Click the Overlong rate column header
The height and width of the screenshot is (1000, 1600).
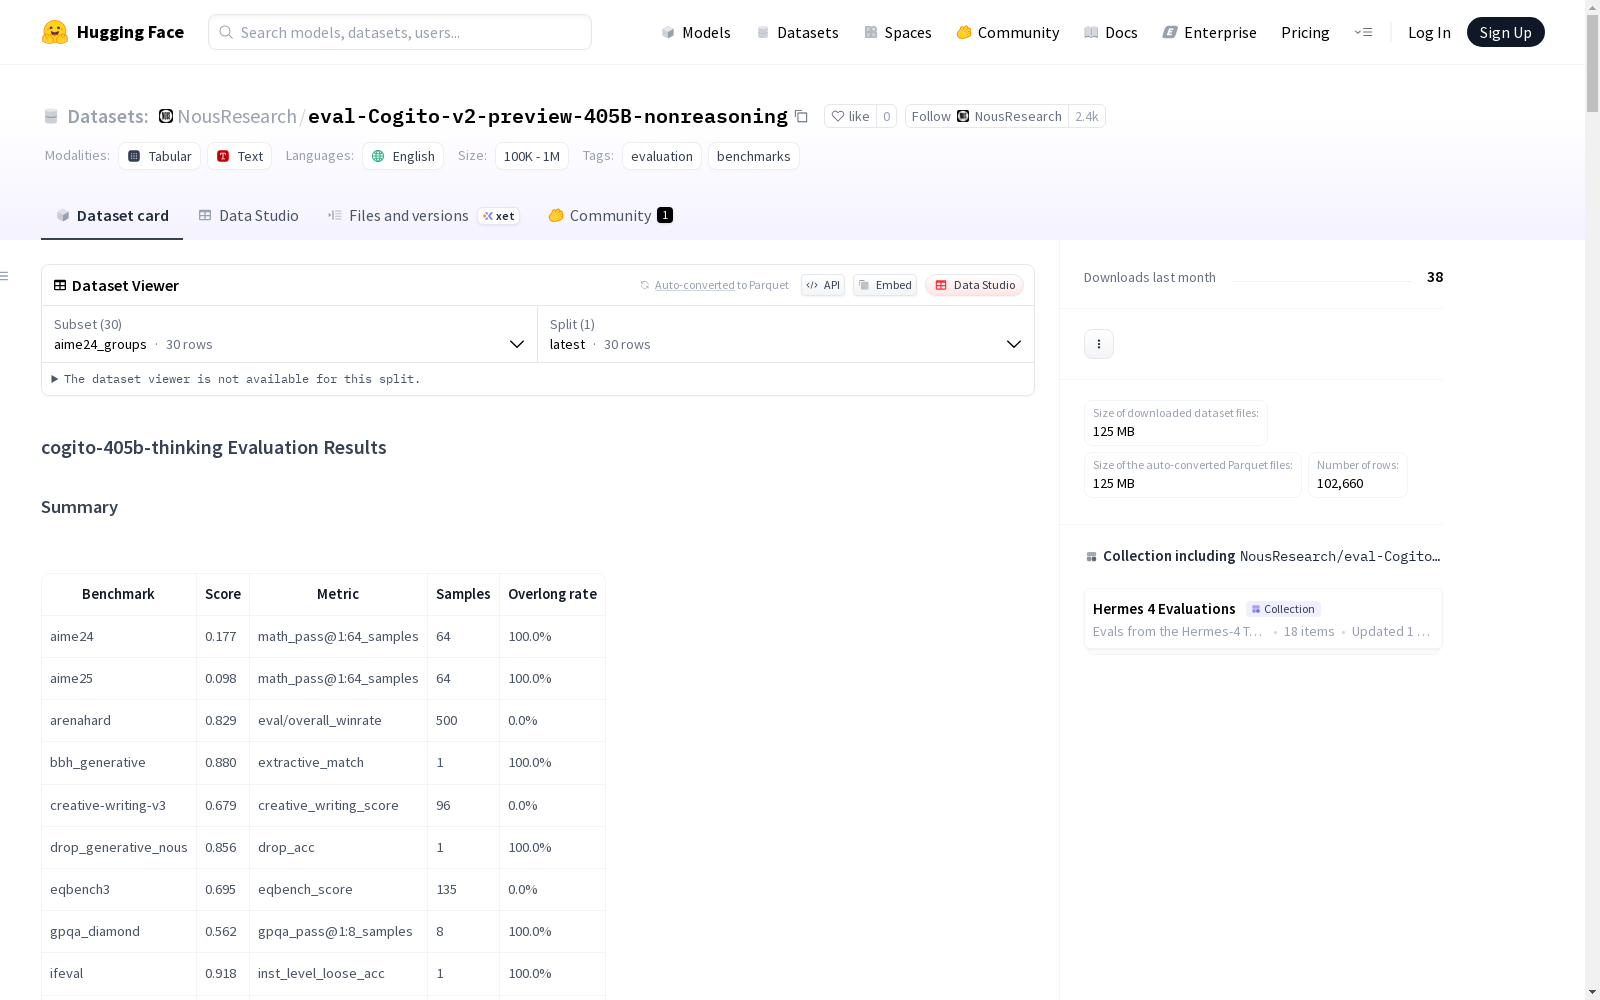(x=552, y=594)
